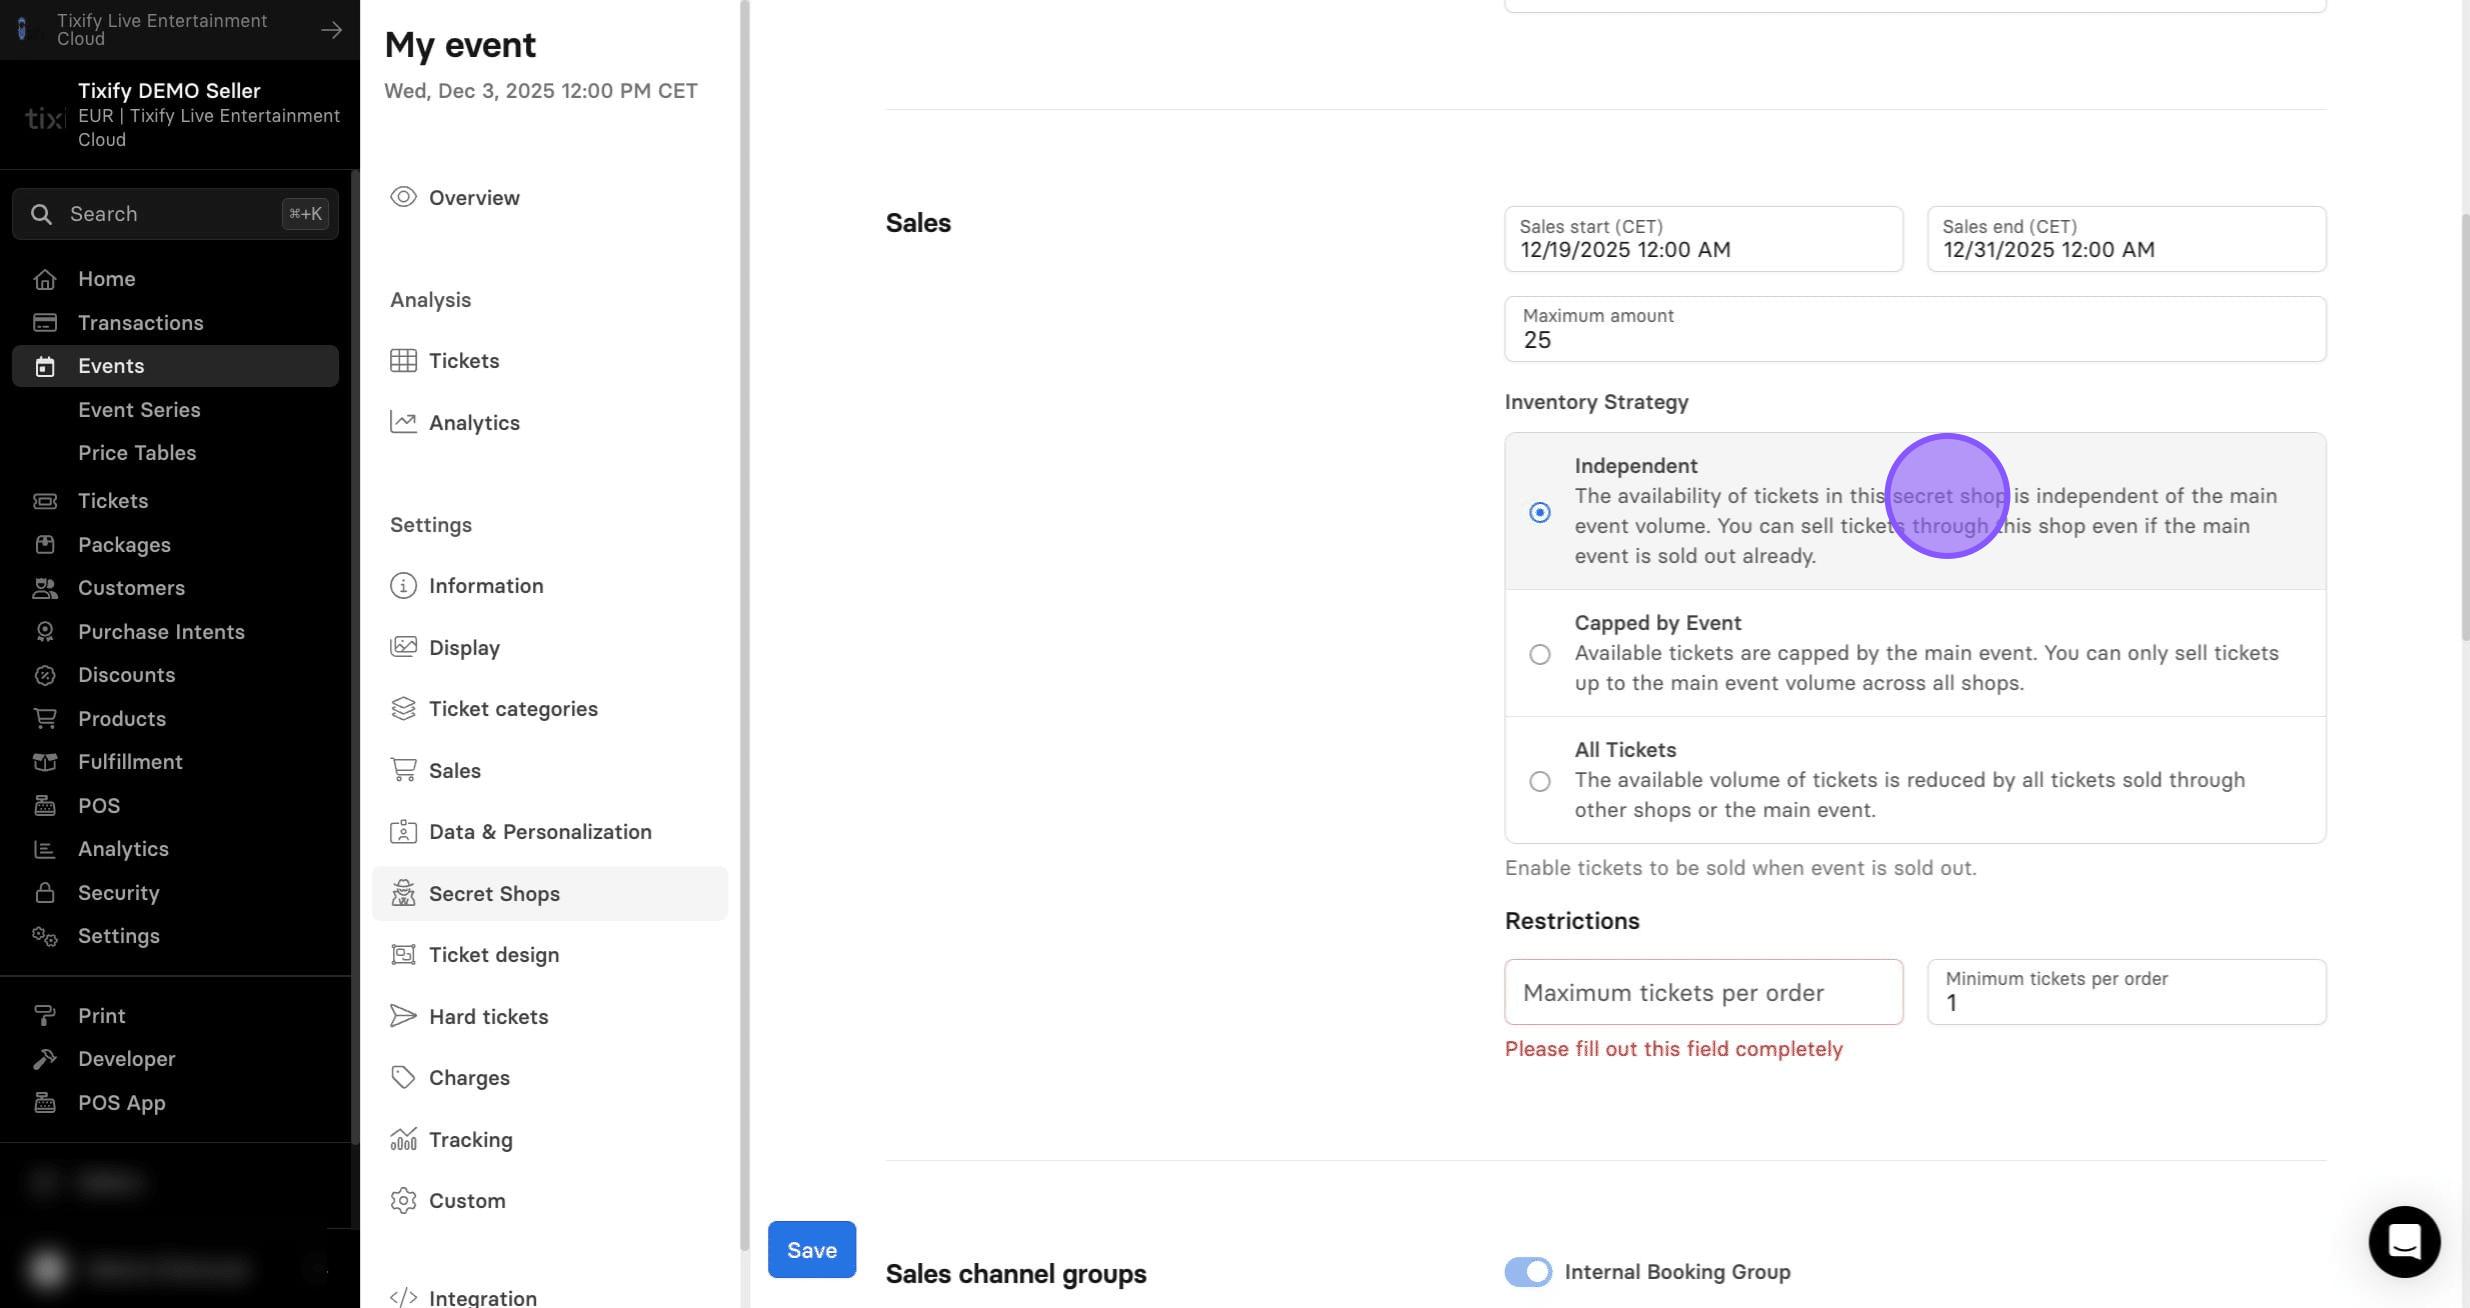This screenshot has width=2470, height=1308.
Task: Open the Sales end date picker
Action: click(2126, 239)
